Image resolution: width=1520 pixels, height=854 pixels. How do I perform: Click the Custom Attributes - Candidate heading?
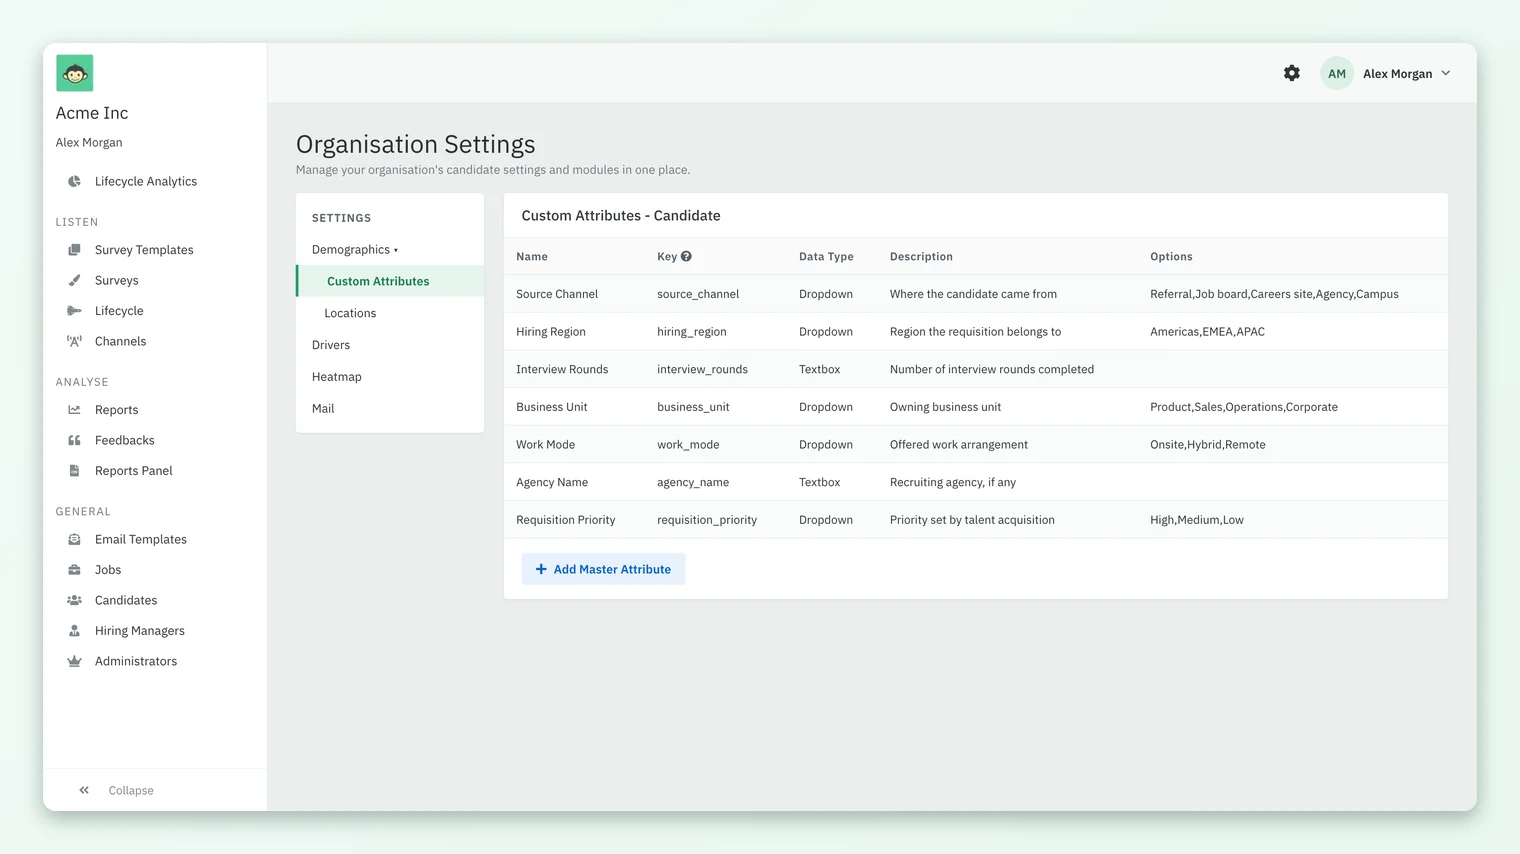coord(621,215)
